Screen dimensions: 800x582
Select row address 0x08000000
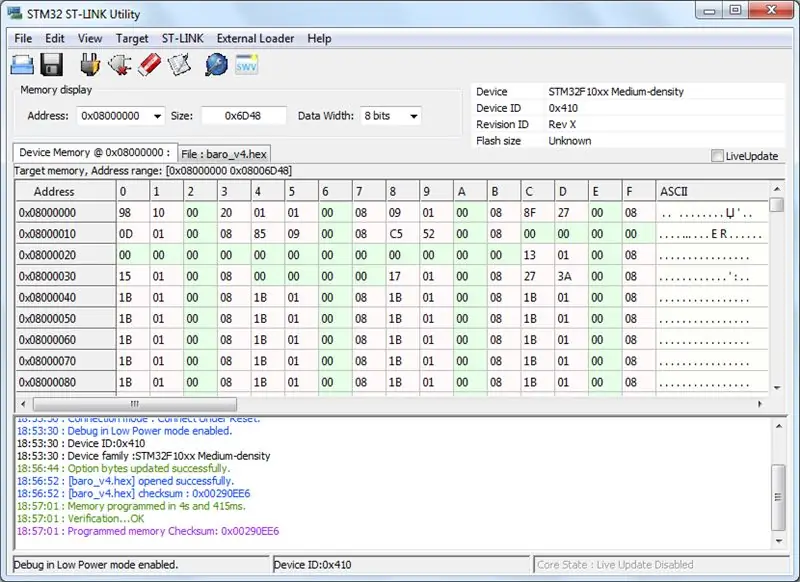(65, 213)
